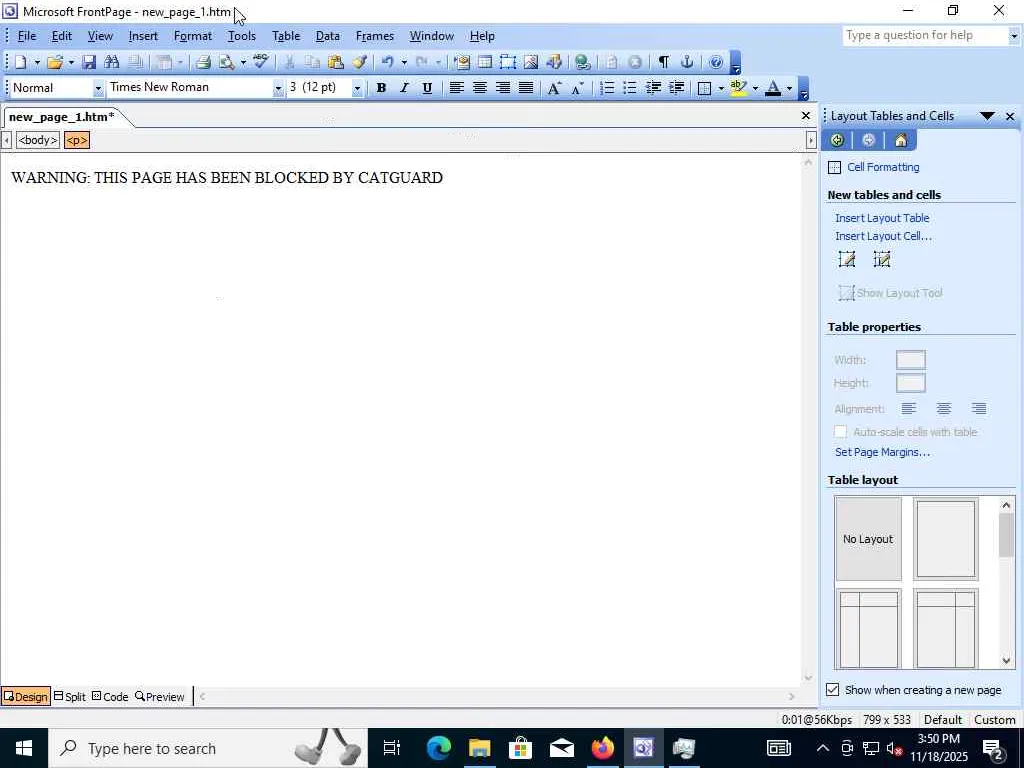Decrease indent using the outdent icon
This screenshot has width=1024, height=768.
653,88
